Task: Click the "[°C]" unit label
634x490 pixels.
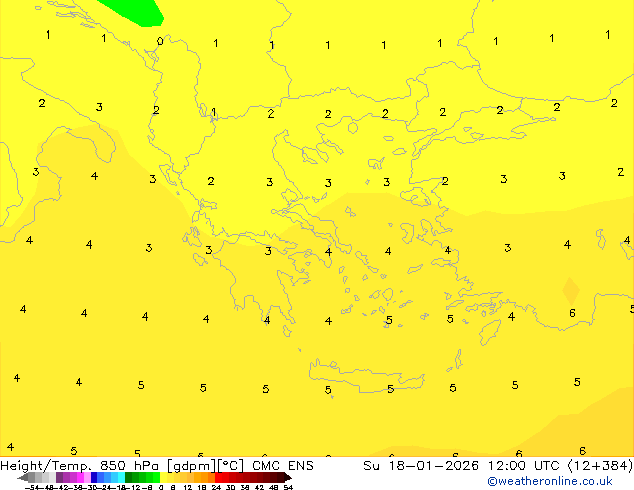Action: pos(231,466)
